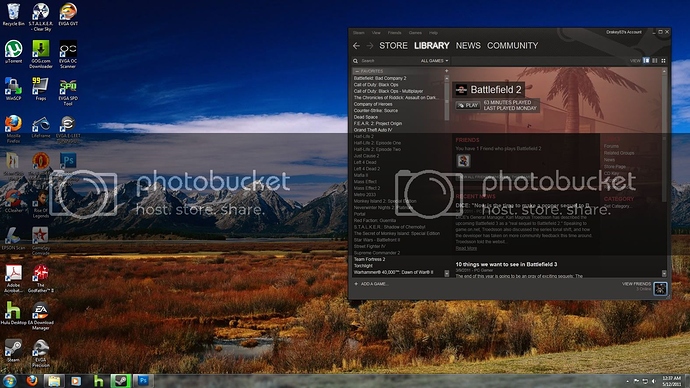The height and width of the screenshot is (388, 690).
Task: Click the friend avatar playing Battlefield 2
Action: [463, 161]
